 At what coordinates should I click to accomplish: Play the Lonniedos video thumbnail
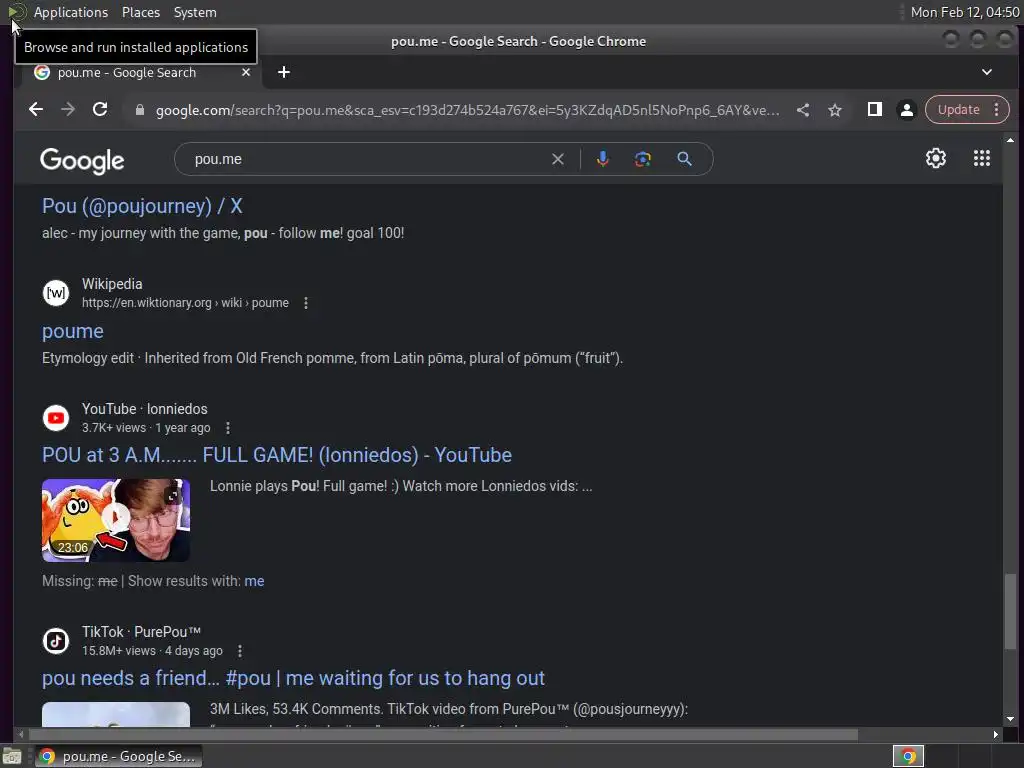pyautogui.click(x=116, y=520)
